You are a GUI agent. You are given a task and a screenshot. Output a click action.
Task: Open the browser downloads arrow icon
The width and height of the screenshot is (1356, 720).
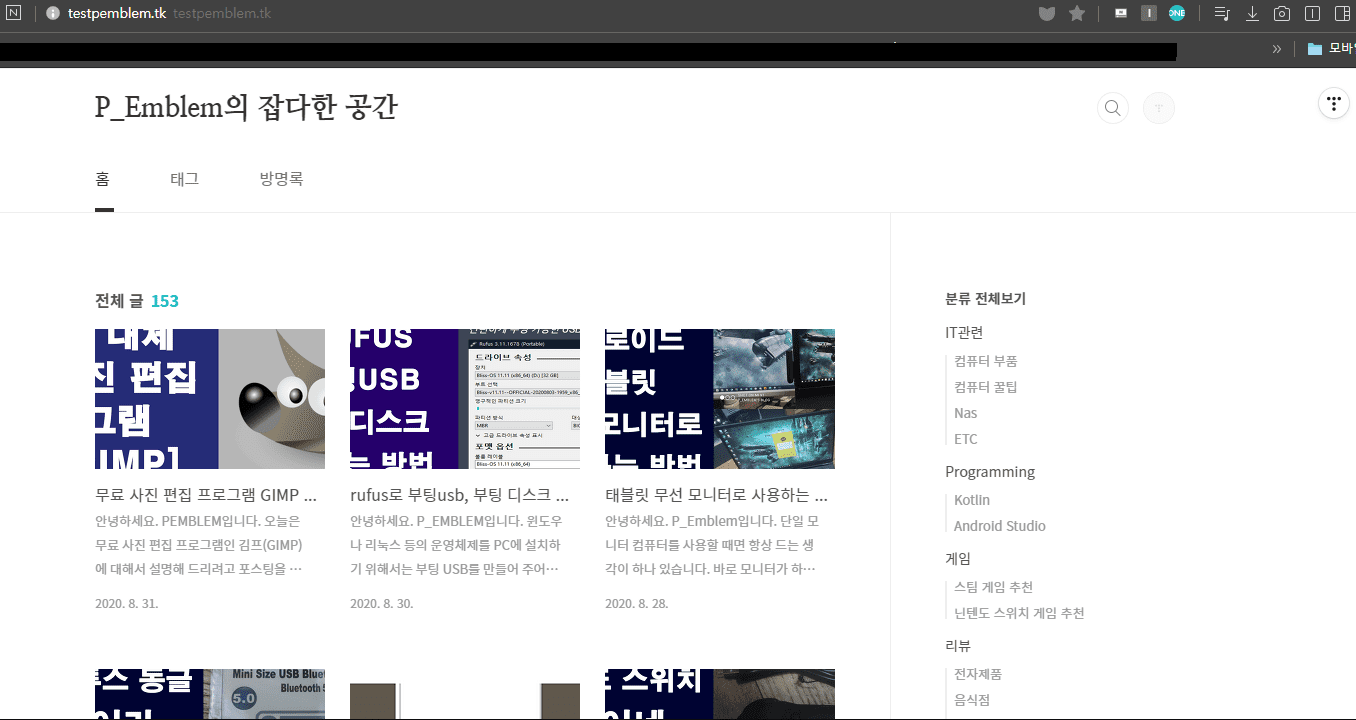1251,13
